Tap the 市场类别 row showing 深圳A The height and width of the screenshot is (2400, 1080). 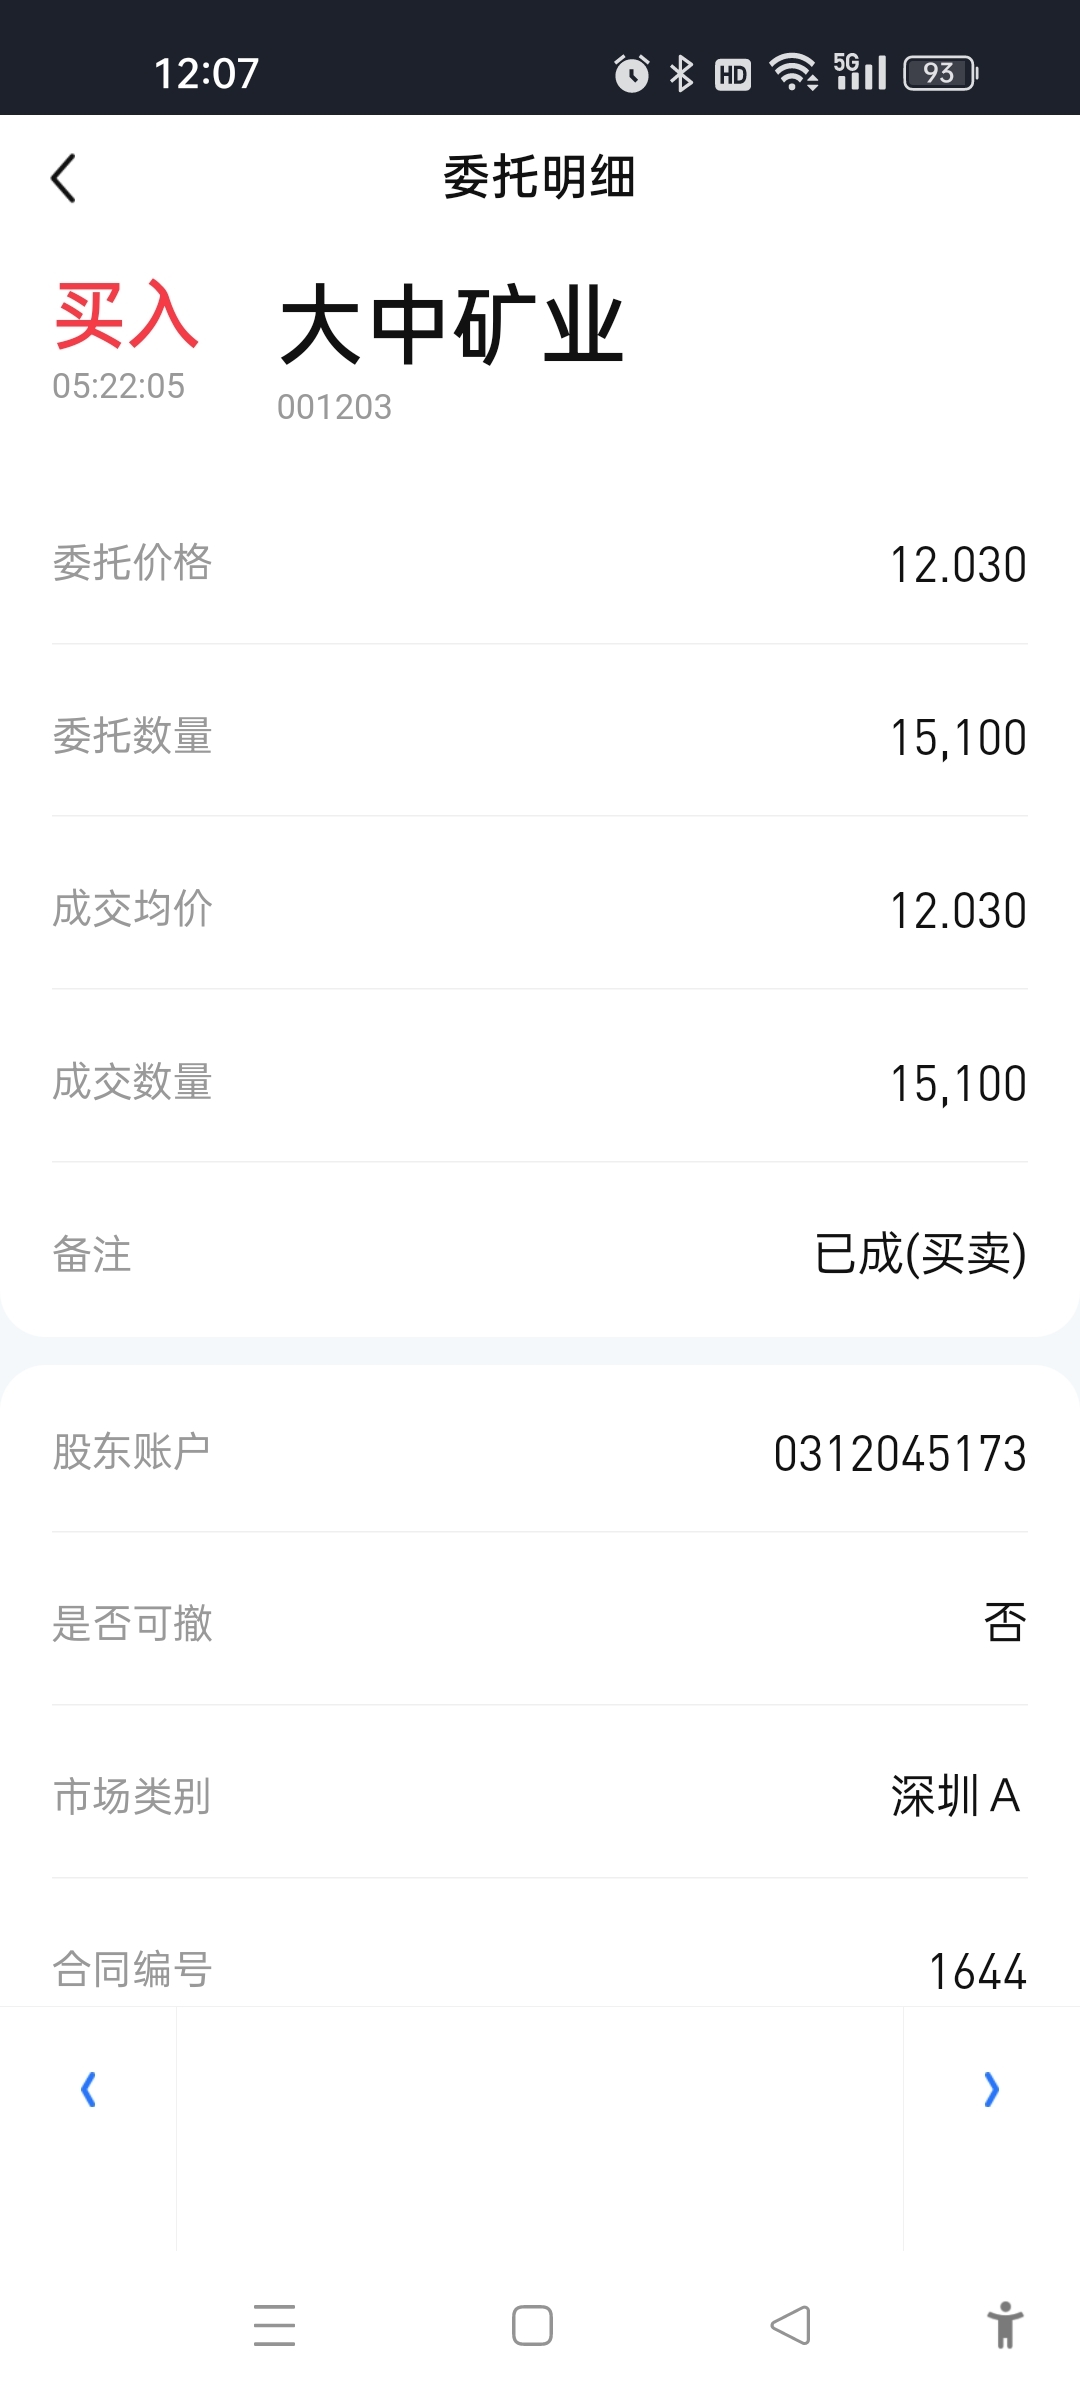(540, 1796)
